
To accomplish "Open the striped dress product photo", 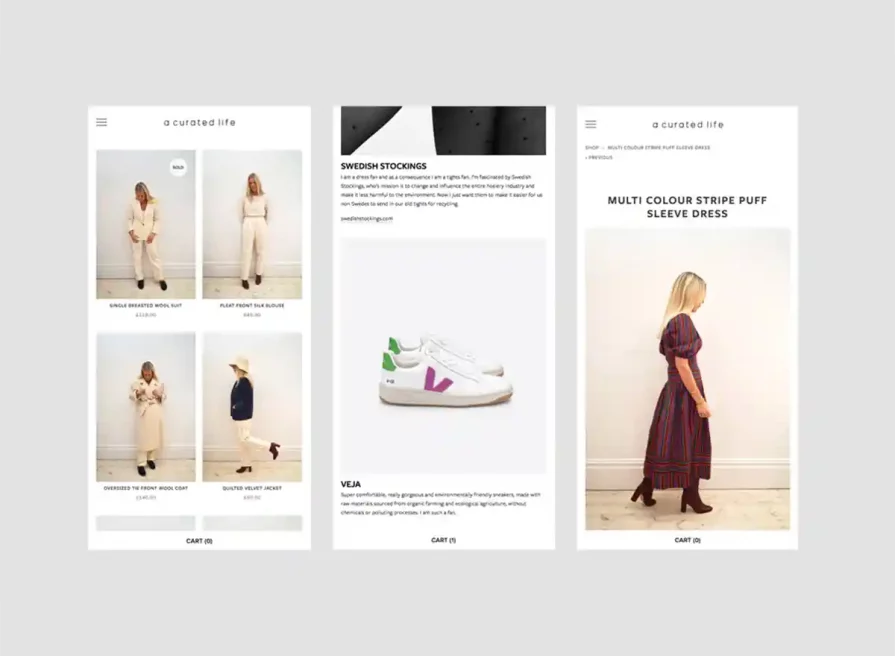I will pyautogui.click(x=688, y=379).
